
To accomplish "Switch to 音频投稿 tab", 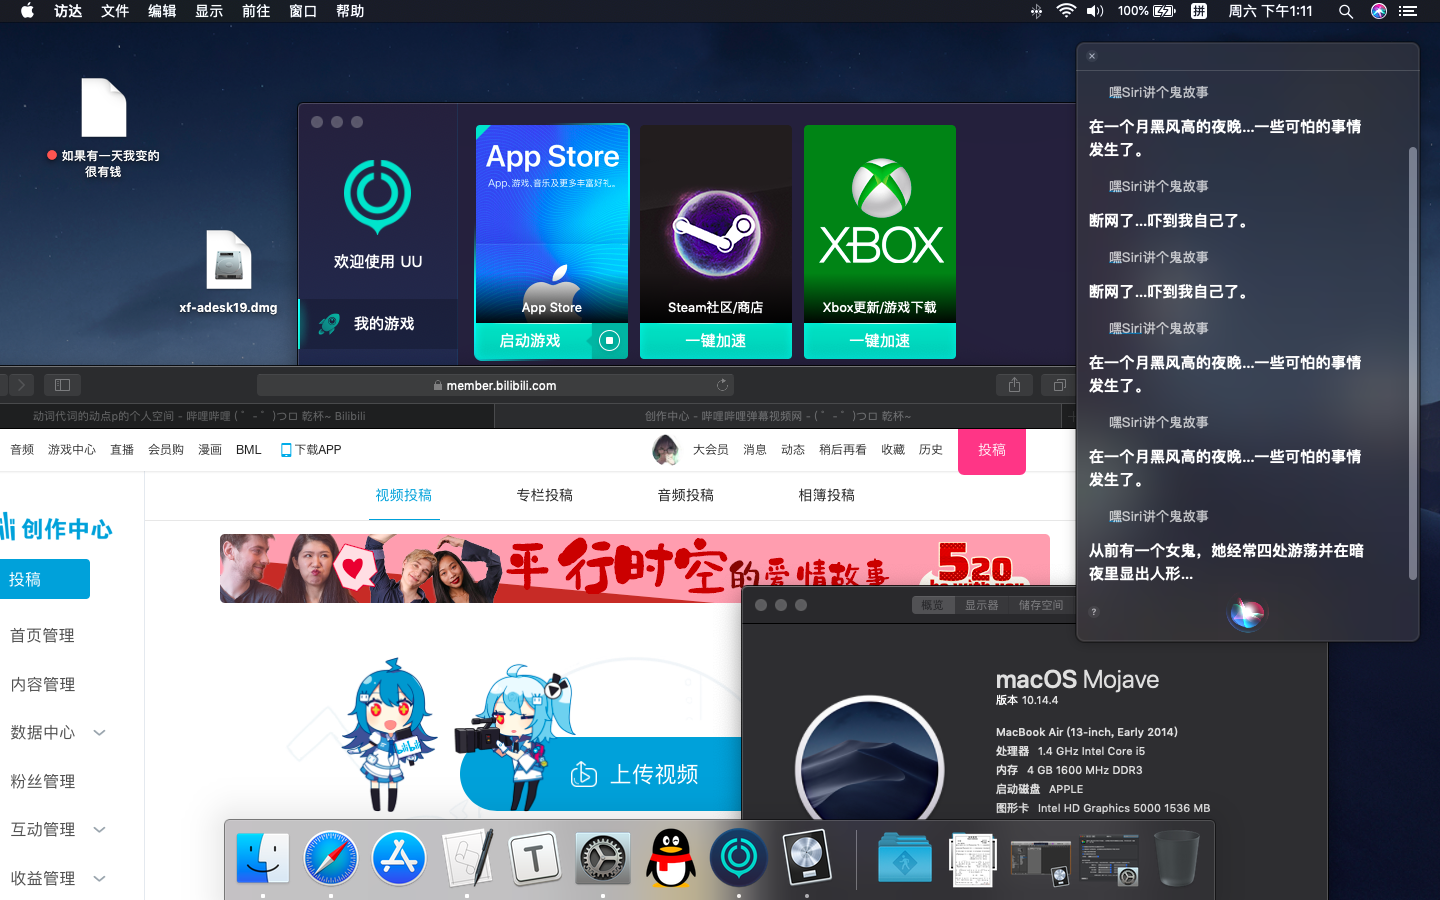I will point(686,495).
